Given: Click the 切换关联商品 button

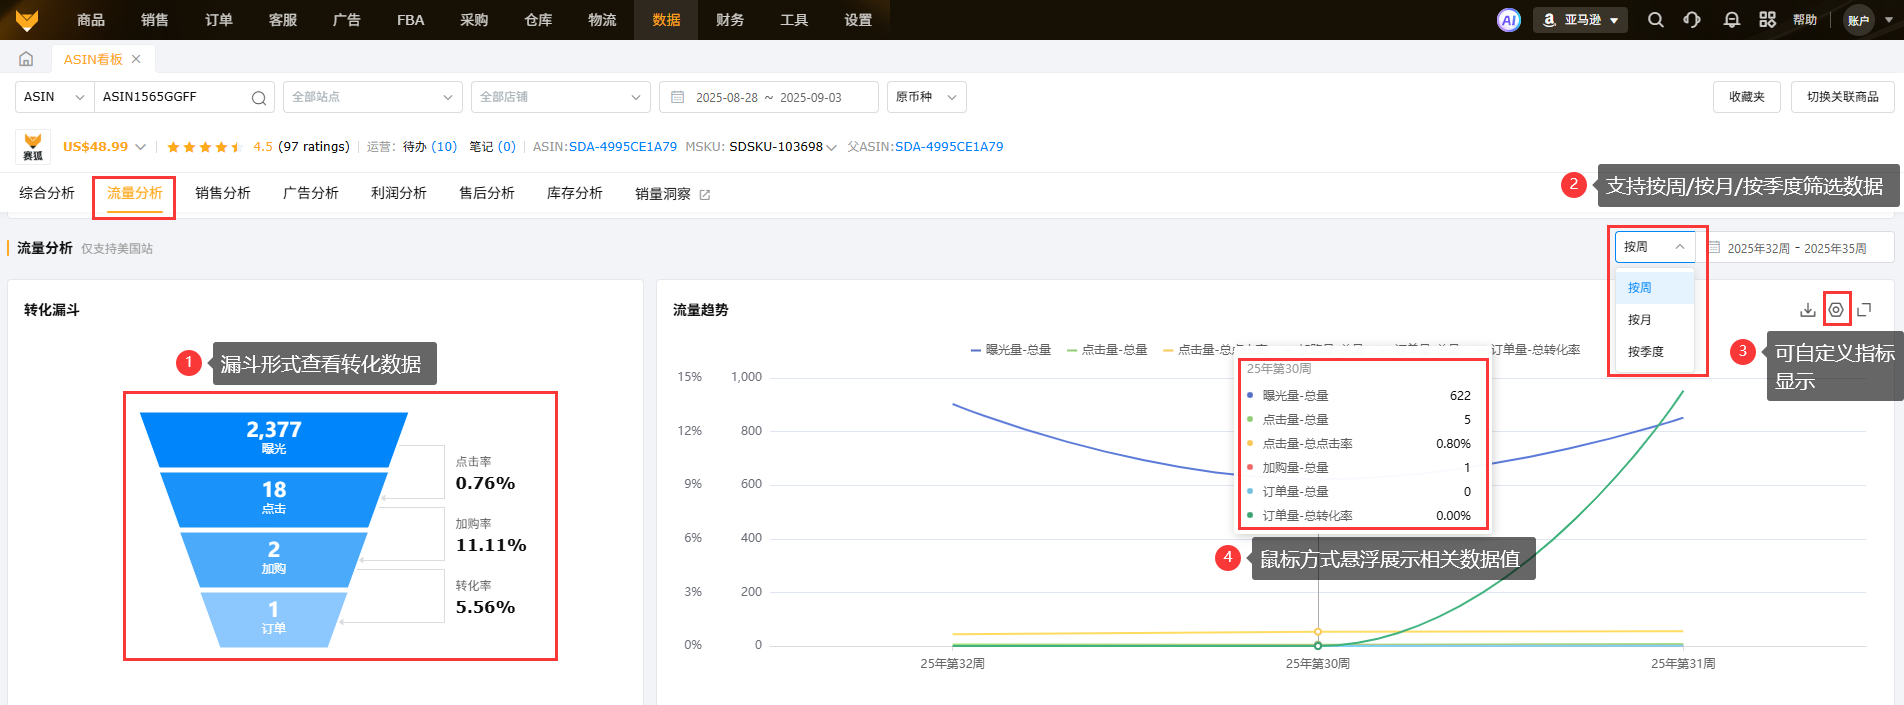Looking at the screenshot, I should 1842,97.
